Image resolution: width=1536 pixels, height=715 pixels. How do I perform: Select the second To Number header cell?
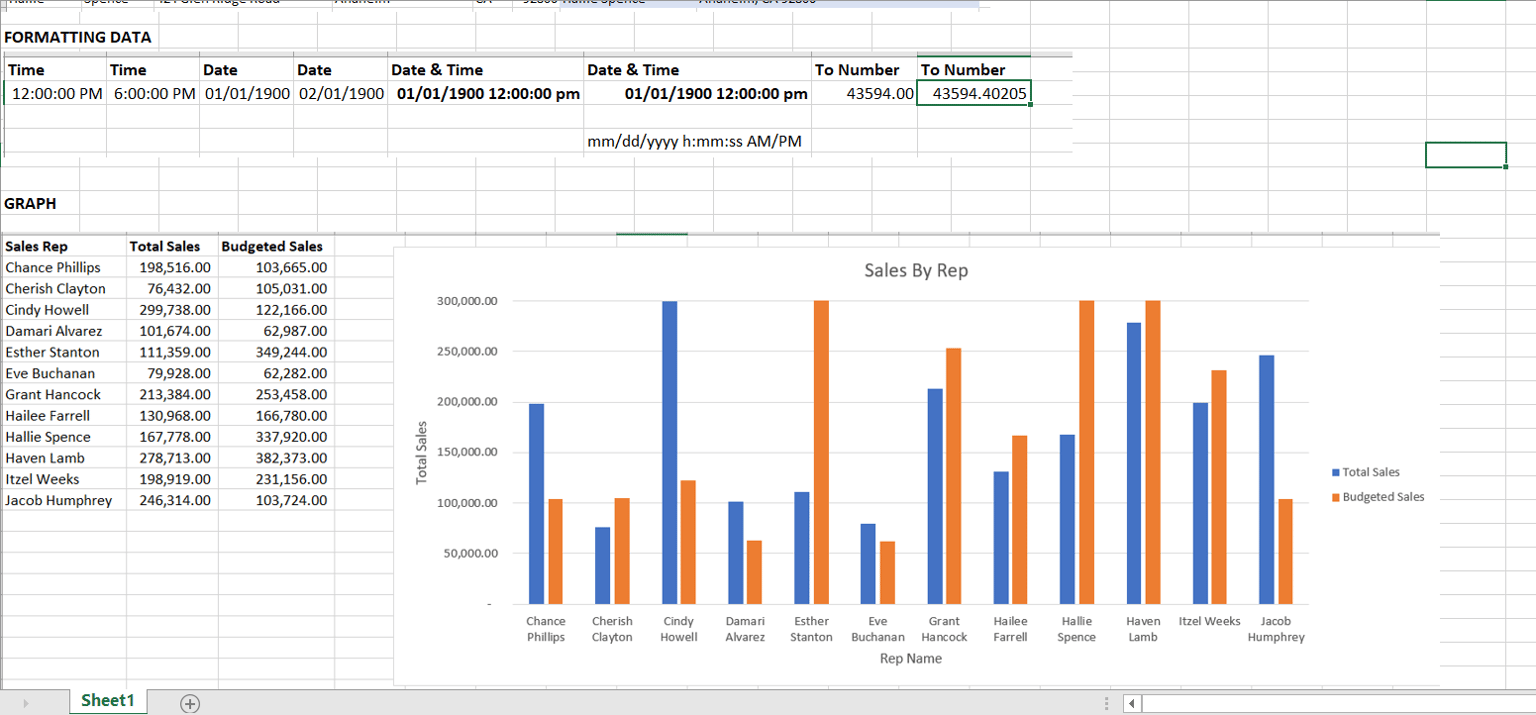coord(974,69)
